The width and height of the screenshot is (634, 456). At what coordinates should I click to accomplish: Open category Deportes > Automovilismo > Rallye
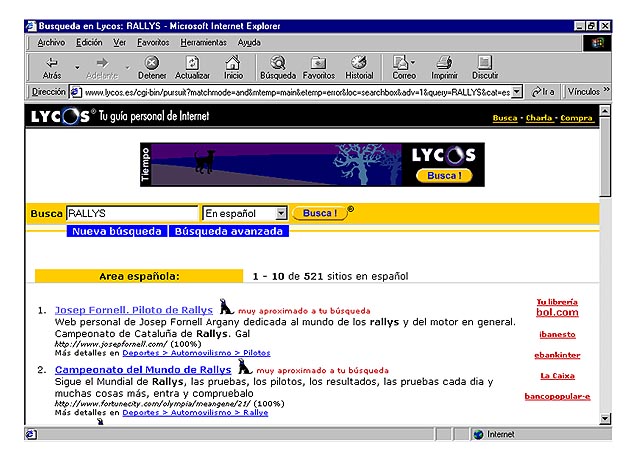195,413
